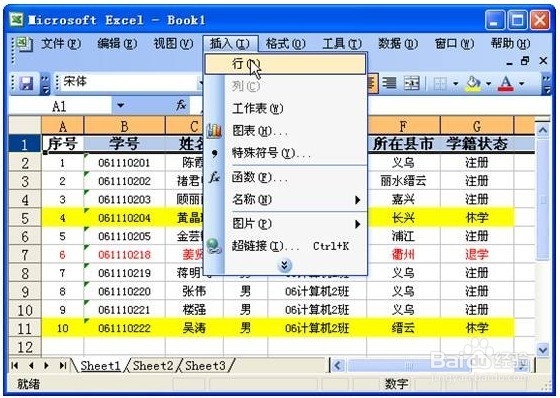Screen dimensions: 560x398
Task: Choose 行 from the Insert menu
Action: click(285, 64)
